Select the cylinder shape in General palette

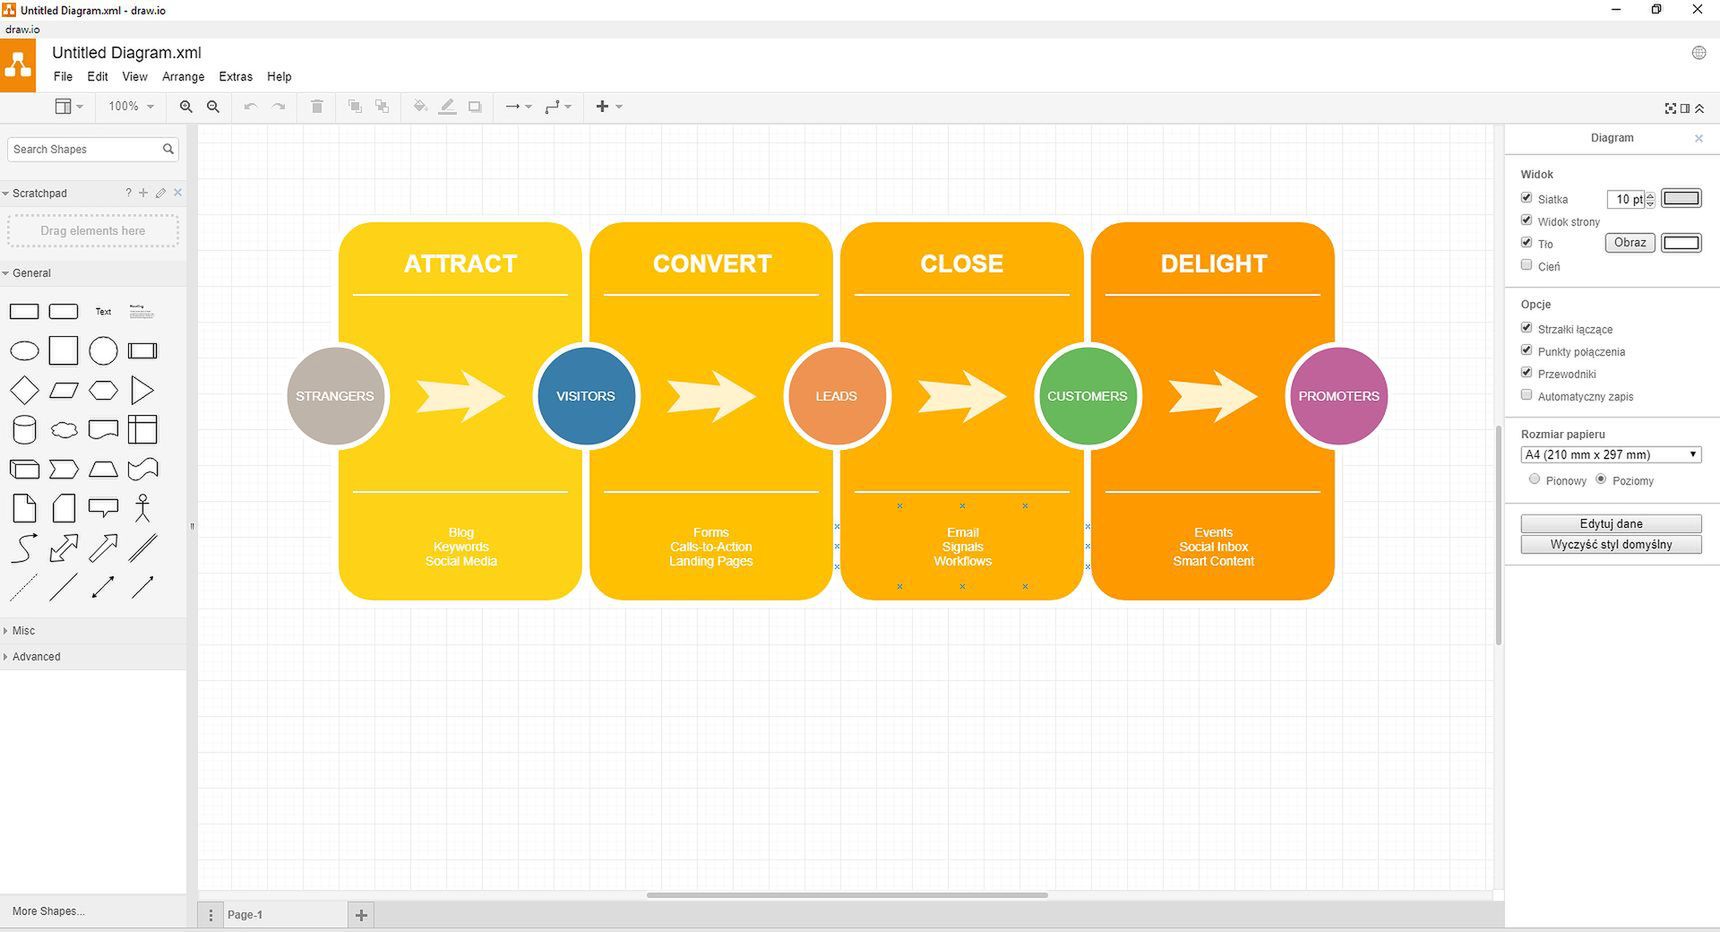pos(24,430)
